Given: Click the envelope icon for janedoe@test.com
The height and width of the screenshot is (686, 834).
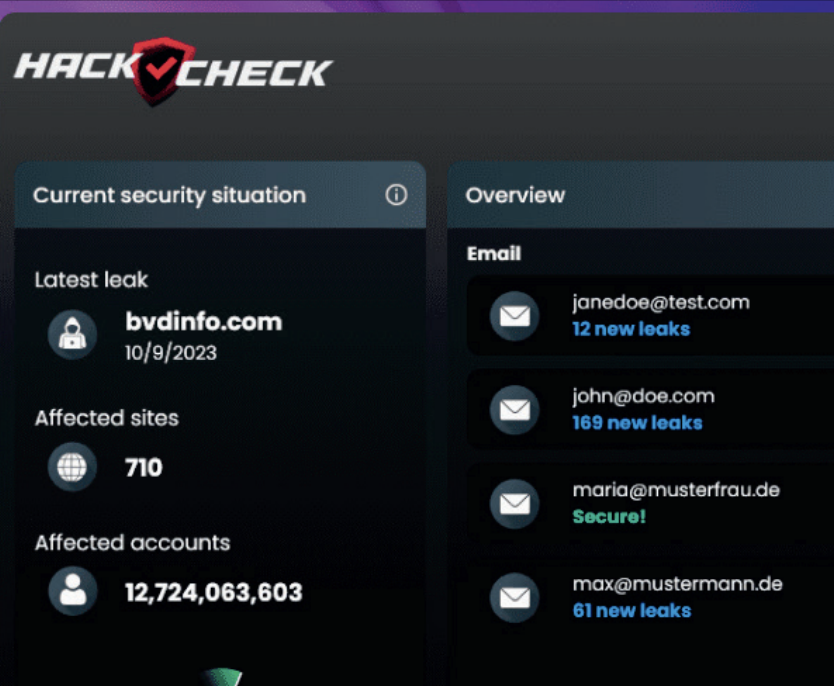Looking at the screenshot, I should 514,316.
